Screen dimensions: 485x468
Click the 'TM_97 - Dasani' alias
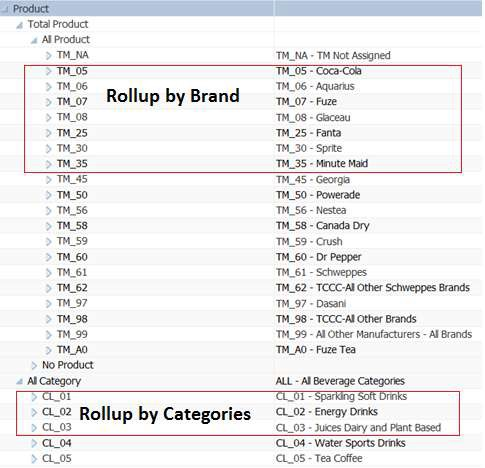[x=311, y=303]
